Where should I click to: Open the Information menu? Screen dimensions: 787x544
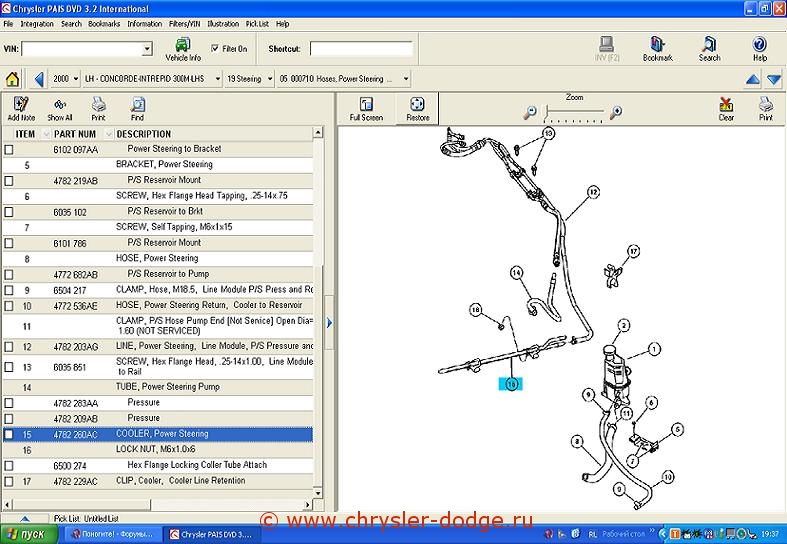[145, 24]
